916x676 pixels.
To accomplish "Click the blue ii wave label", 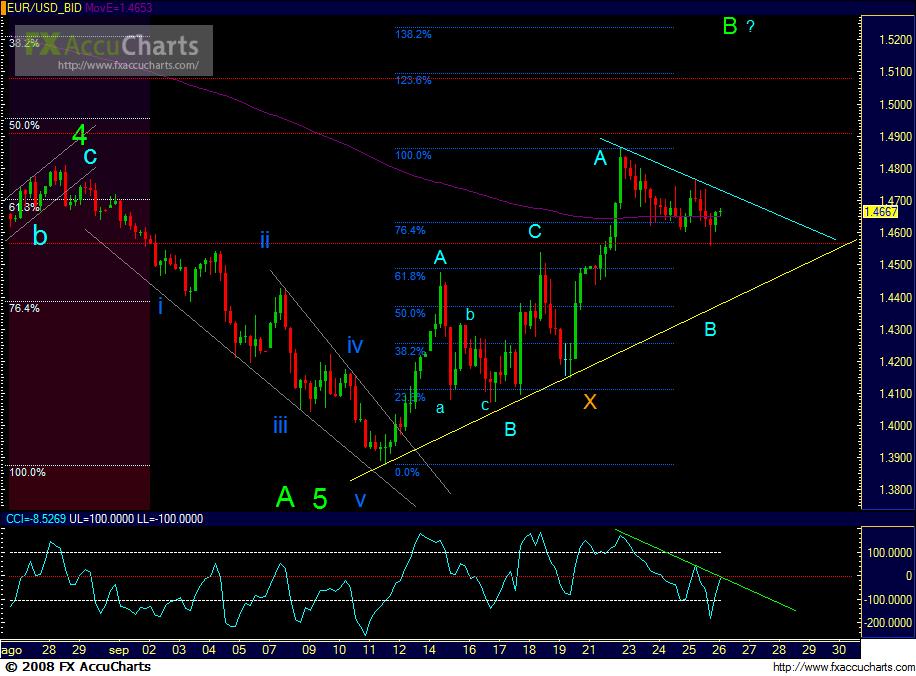I will click(x=265, y=239).
